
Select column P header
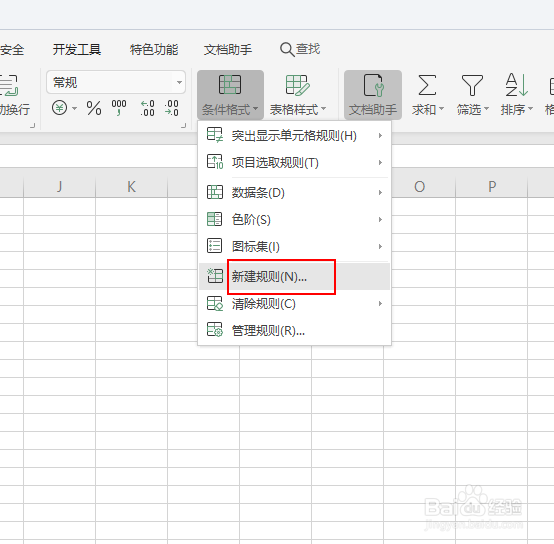click(492, 187)
